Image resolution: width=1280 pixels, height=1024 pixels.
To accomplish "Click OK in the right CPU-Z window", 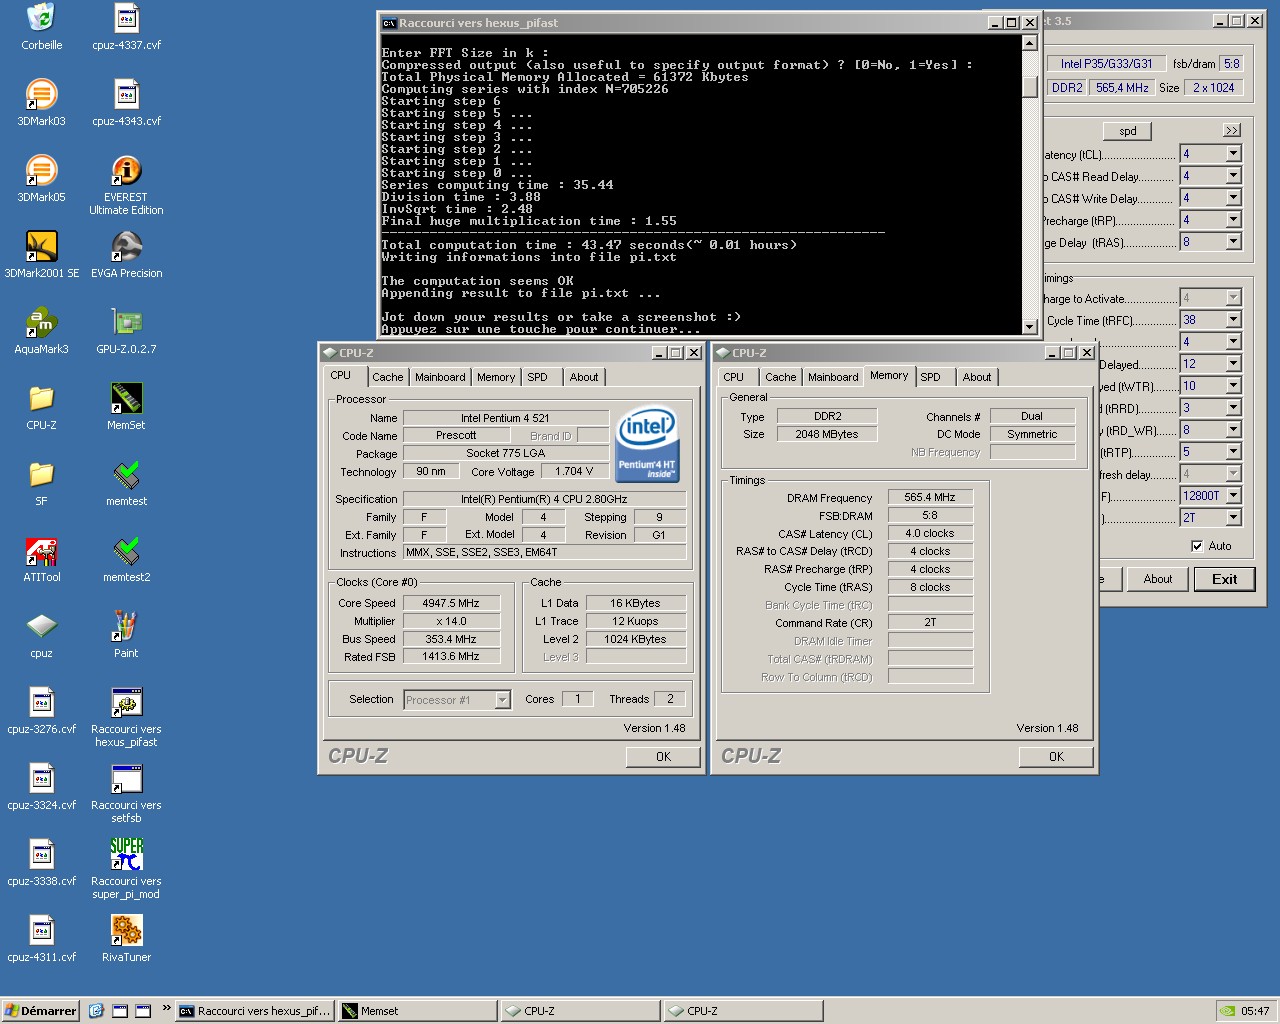I will pos(1056,757).
